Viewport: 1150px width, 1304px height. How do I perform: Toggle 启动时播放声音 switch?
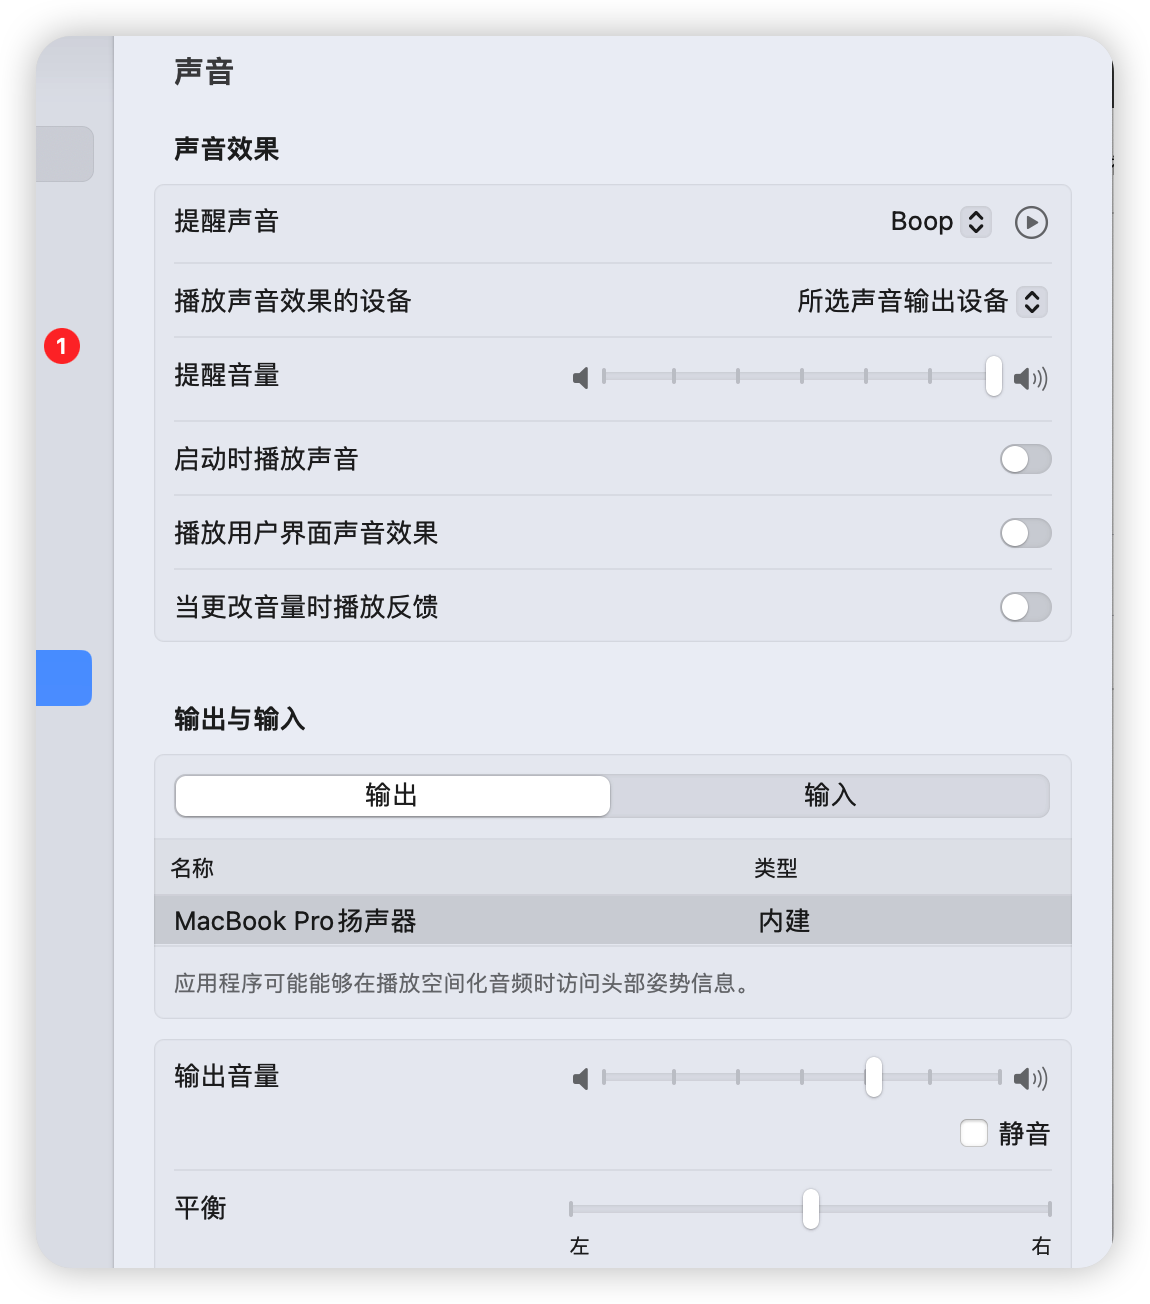point(1026,459)
